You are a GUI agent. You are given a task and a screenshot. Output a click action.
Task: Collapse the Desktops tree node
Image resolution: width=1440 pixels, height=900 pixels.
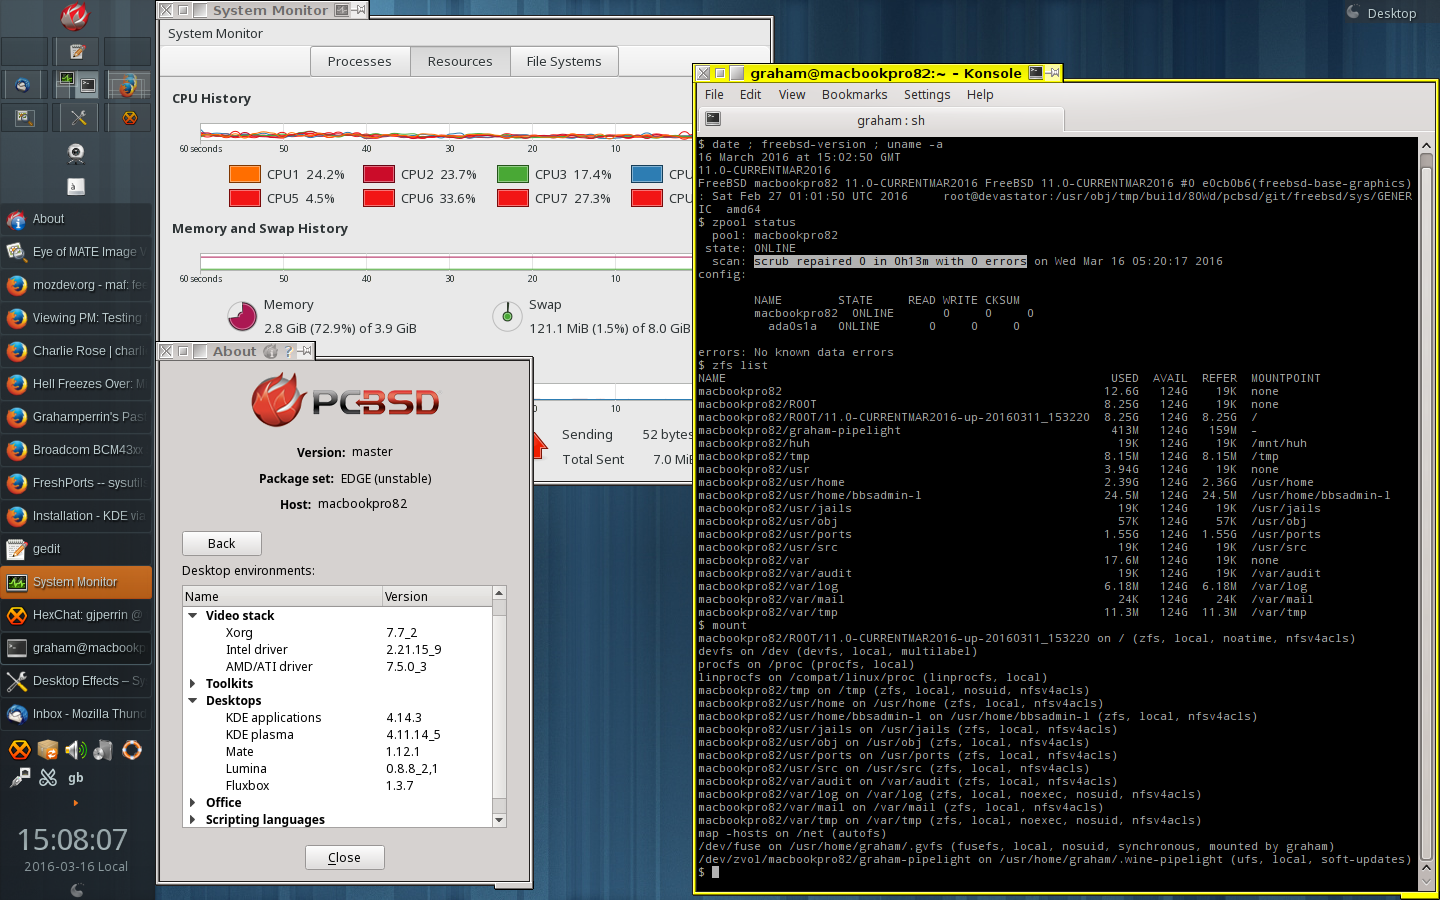(193, 701)
